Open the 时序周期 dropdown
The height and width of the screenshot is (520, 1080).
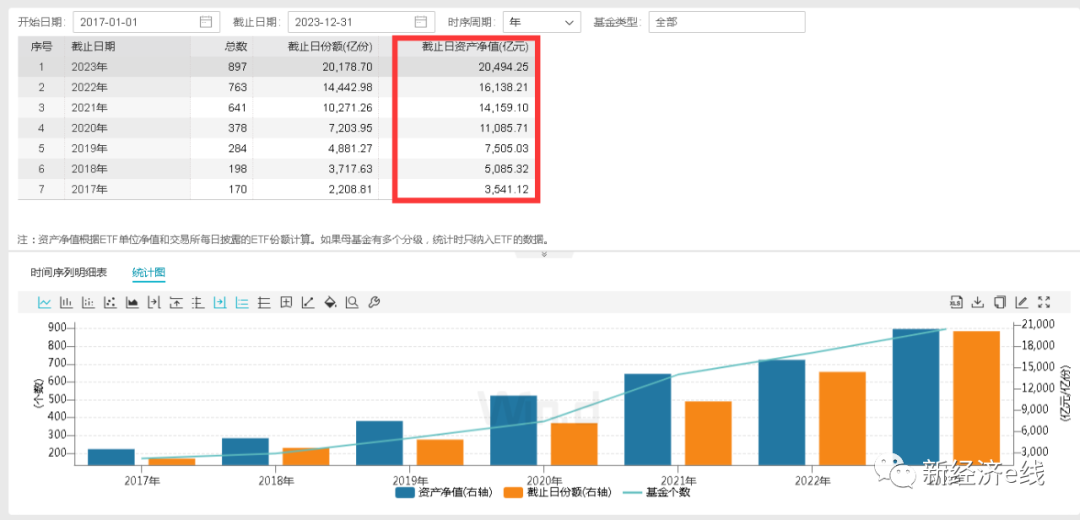pyautogui.click(x=541, y=22)
